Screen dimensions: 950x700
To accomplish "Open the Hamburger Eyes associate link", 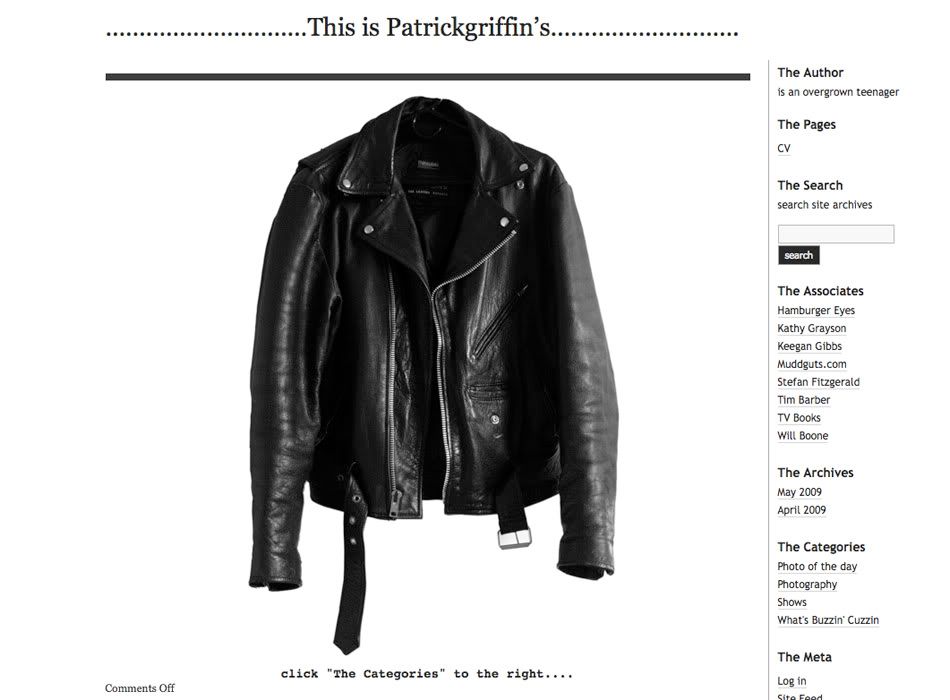I will point(815,310).
